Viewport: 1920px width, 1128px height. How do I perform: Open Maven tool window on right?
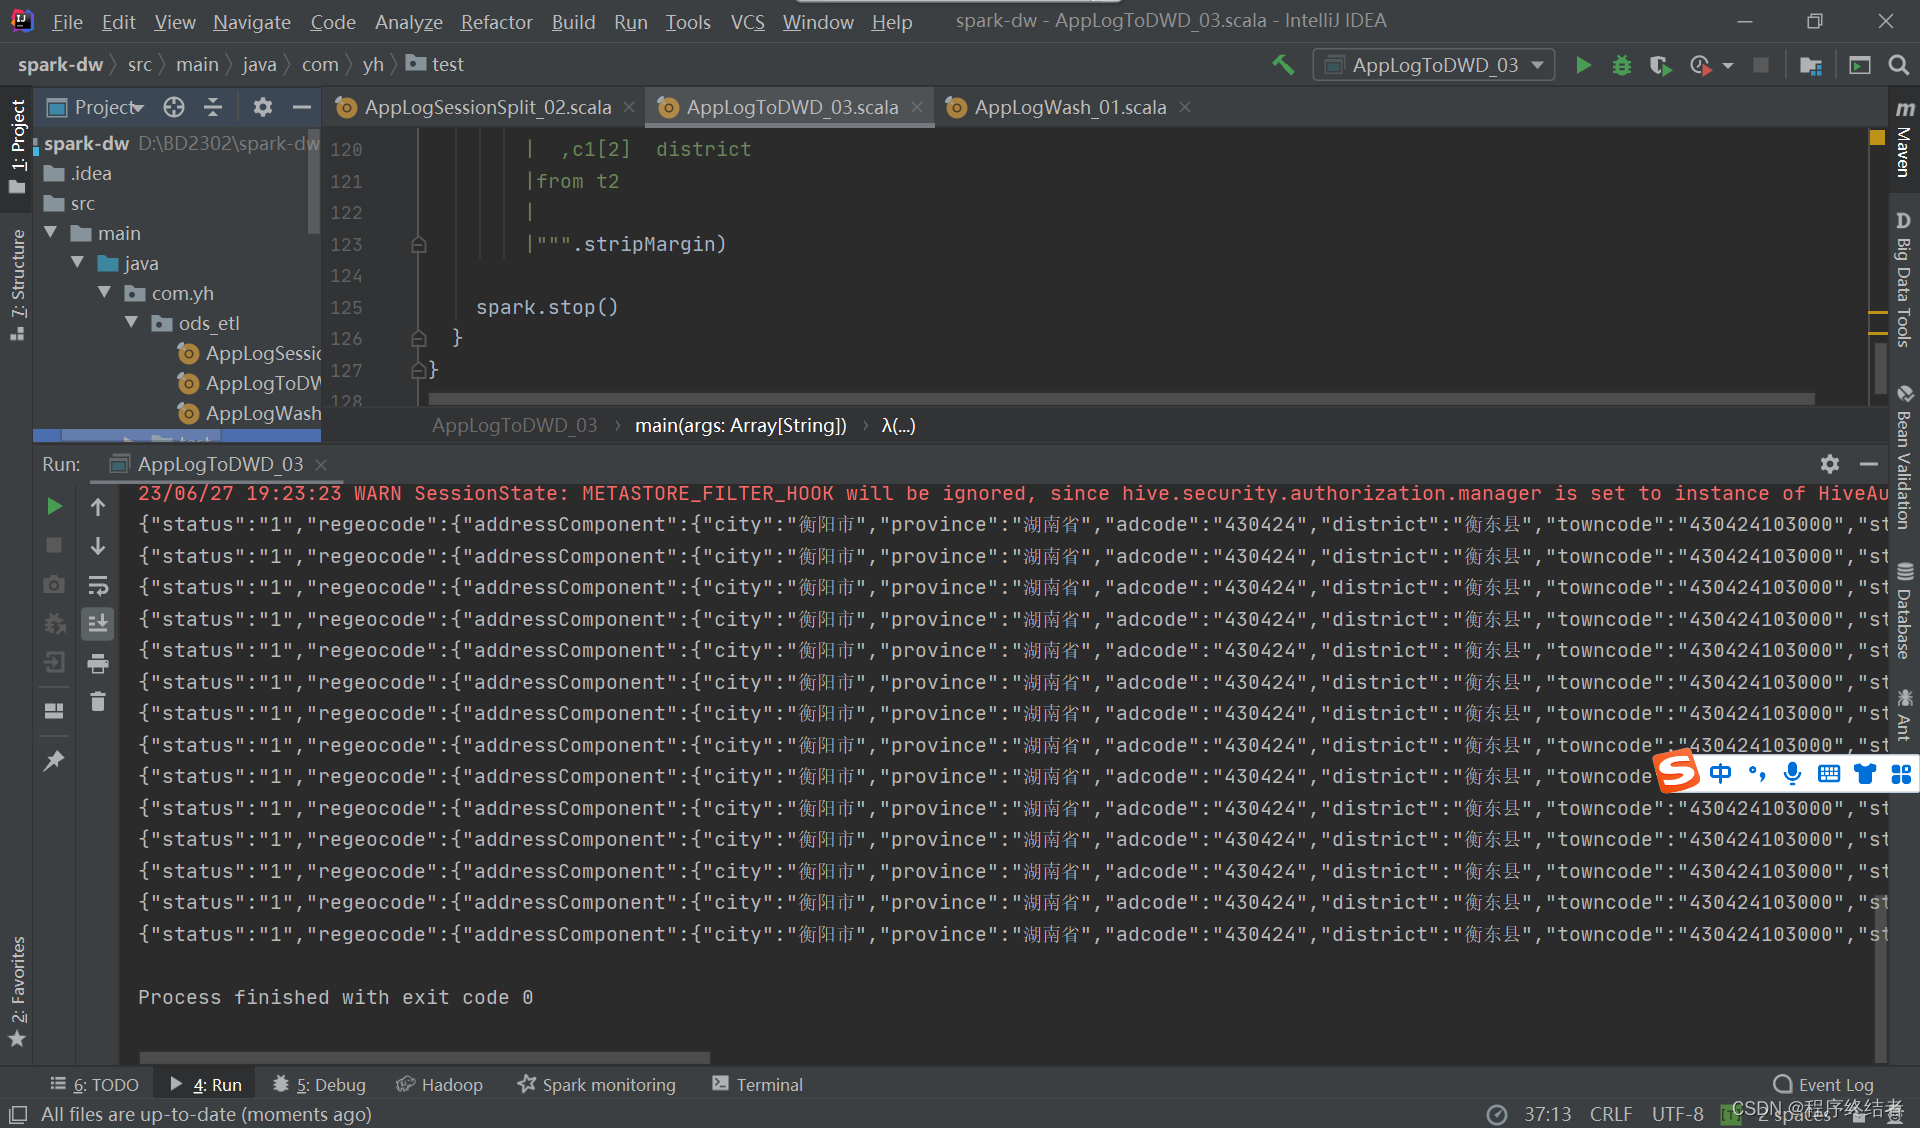click(x=1904, y=140)
